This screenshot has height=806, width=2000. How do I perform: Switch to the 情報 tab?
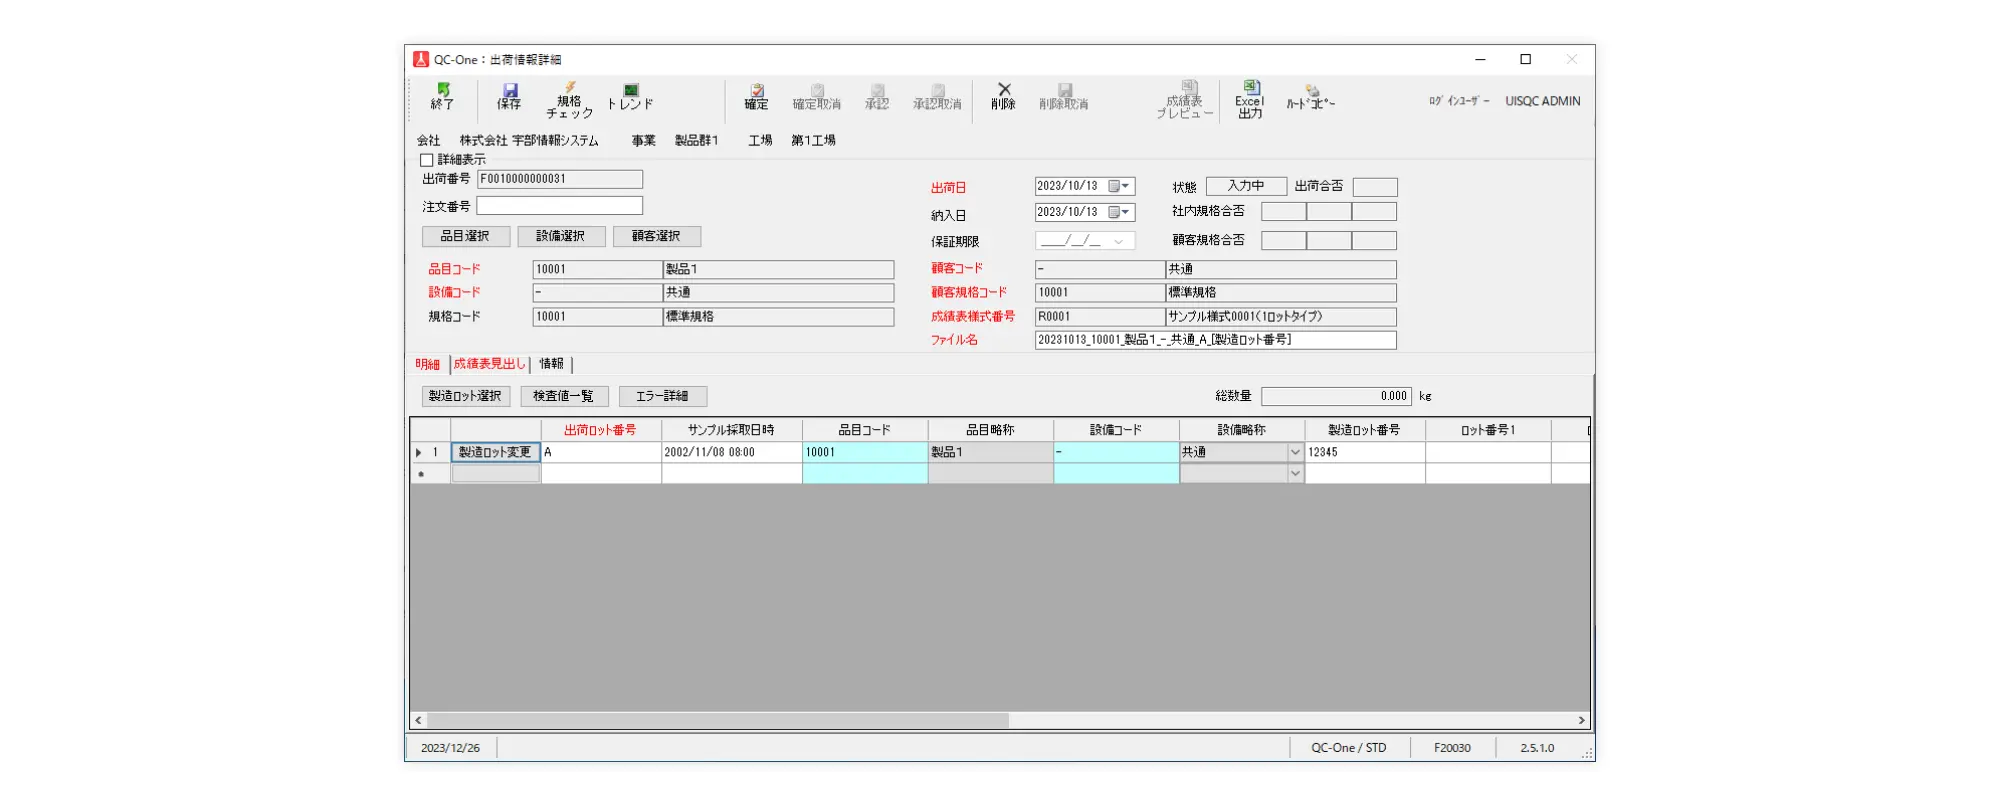coord(551,364)
